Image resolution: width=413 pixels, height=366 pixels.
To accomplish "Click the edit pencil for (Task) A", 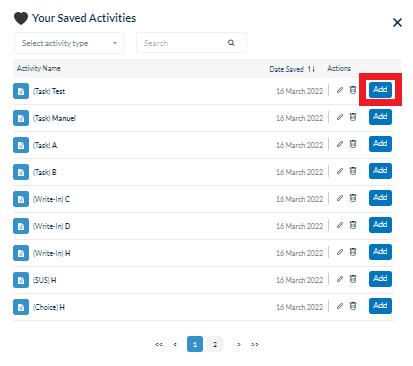I will pyautogui.click(x=340, y=144).
